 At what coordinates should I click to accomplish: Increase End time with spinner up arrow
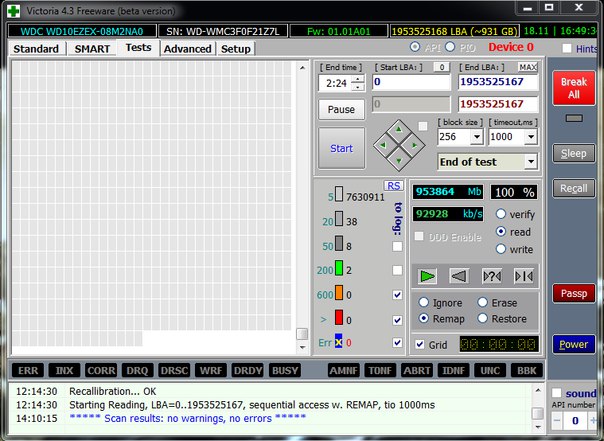(x=358, y=79)
